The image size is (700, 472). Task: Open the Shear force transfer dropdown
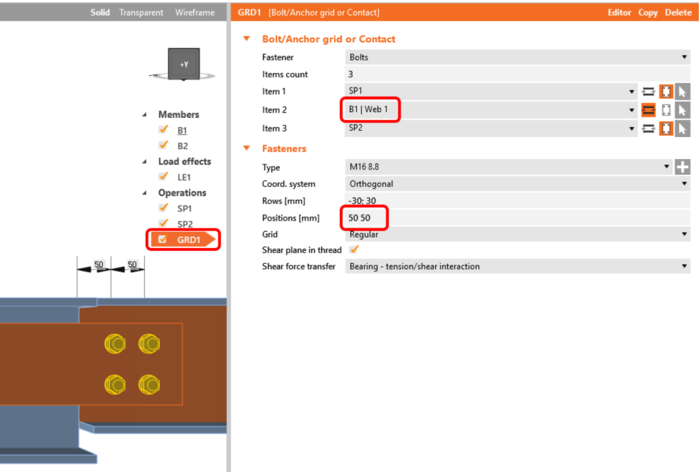click(x=517, y=267)
